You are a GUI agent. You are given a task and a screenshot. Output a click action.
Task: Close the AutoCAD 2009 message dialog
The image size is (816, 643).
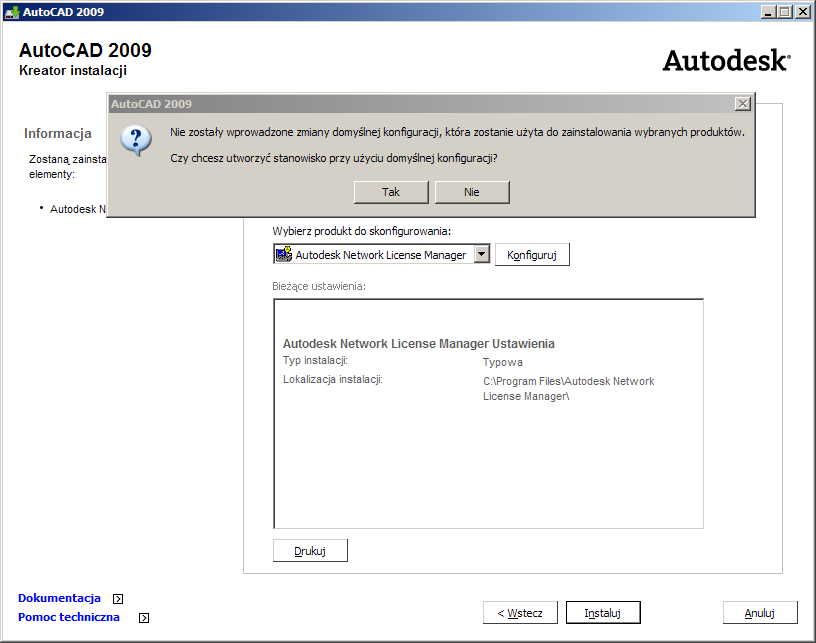pyautogui.click(x=743, y=104)
